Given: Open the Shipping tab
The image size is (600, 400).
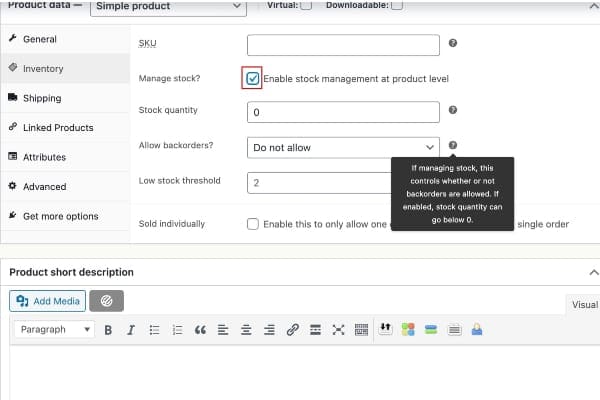Looking at the screenshot, I should (42, 98).
